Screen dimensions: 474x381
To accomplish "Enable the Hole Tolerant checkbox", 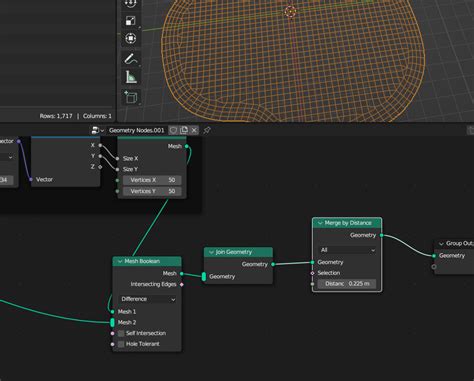I will coord(121,344).
